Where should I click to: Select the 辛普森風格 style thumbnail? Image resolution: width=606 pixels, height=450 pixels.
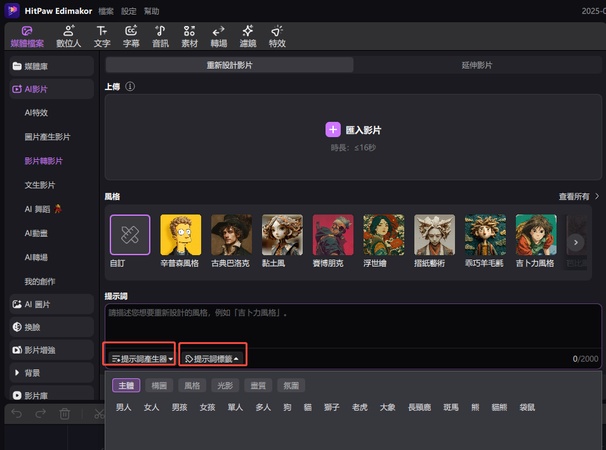pos(181,235)
